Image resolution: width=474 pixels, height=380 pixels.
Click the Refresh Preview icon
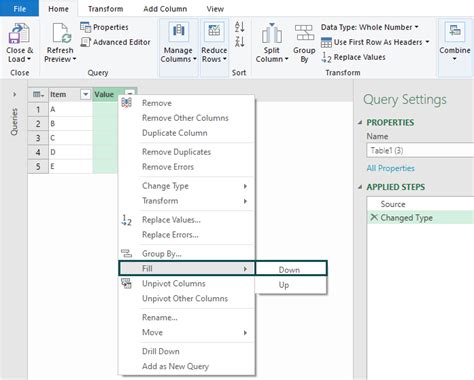(61, 33)
